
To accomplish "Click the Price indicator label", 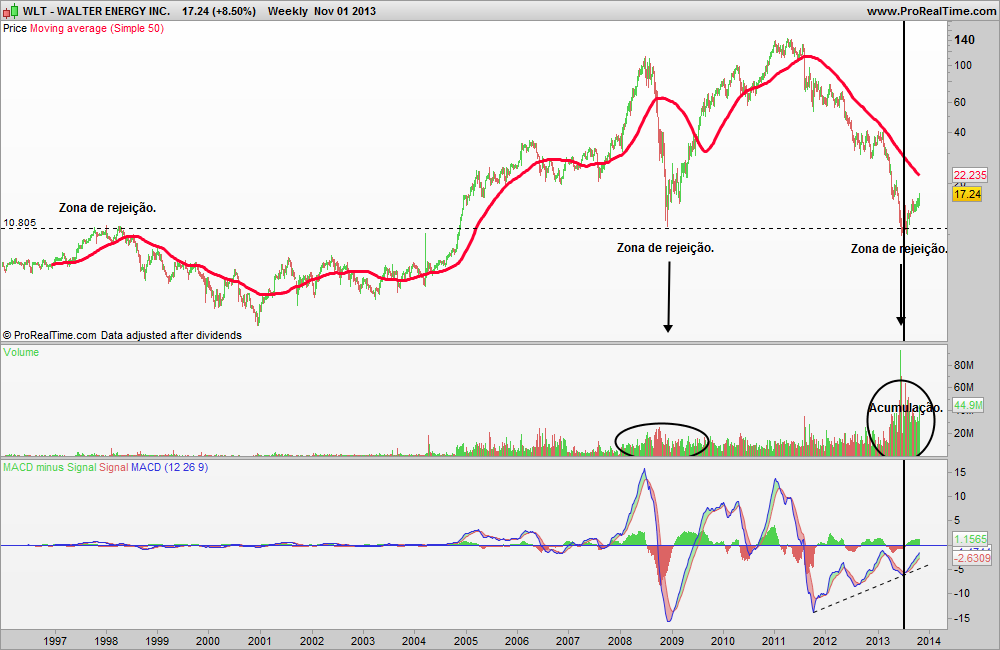I will (x=15, y=28).
